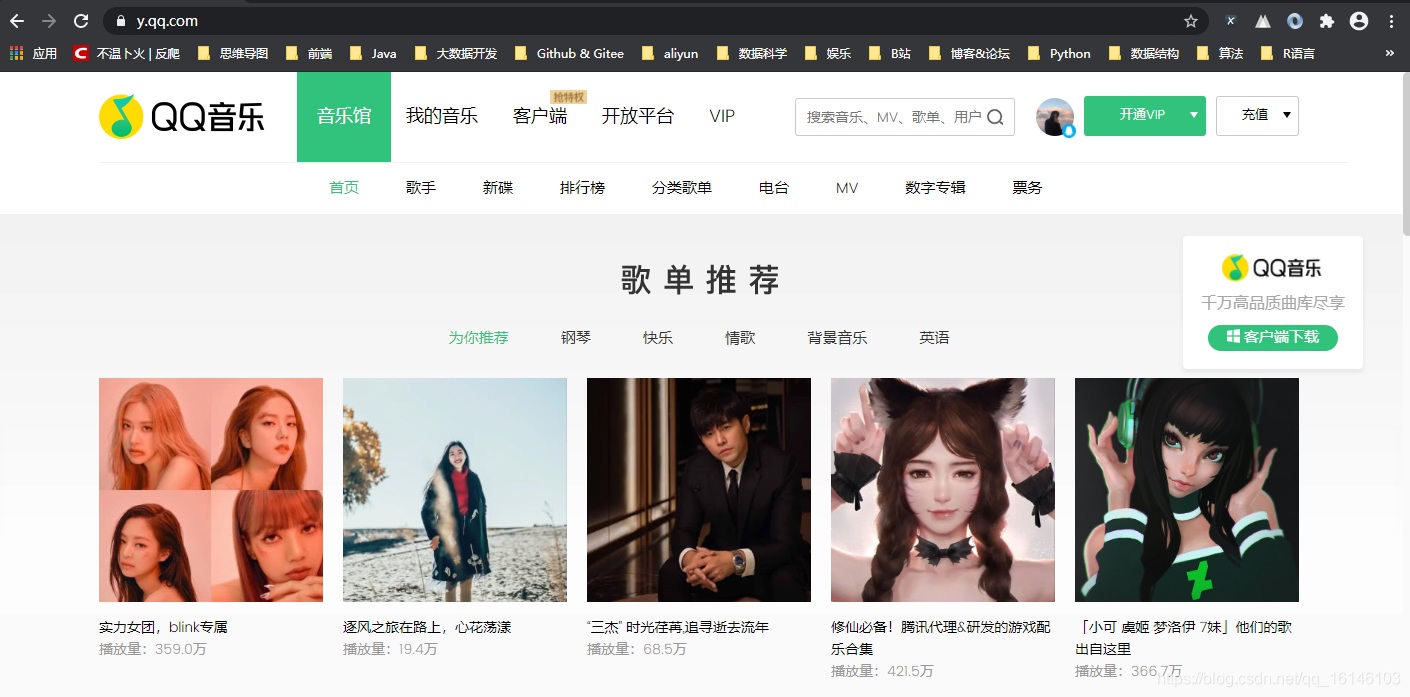Expand the Python bookmark folder
This screenshot has width=1410, height=697.
[1059, 54]
